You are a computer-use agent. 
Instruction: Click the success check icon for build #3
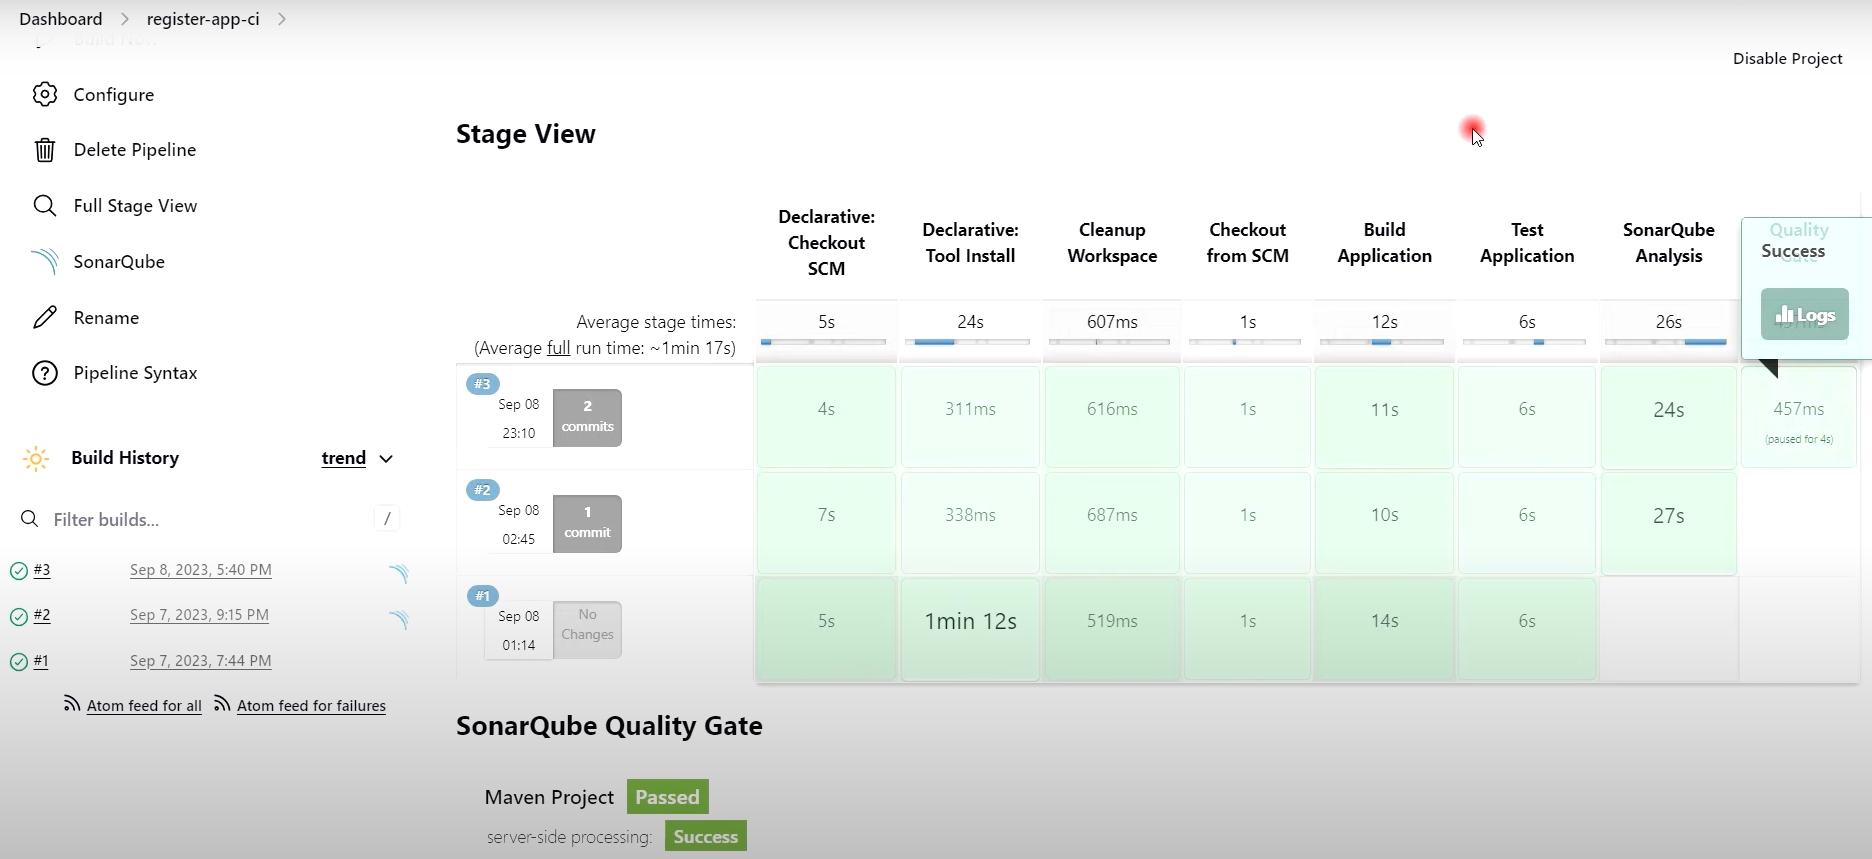point(18,571)
